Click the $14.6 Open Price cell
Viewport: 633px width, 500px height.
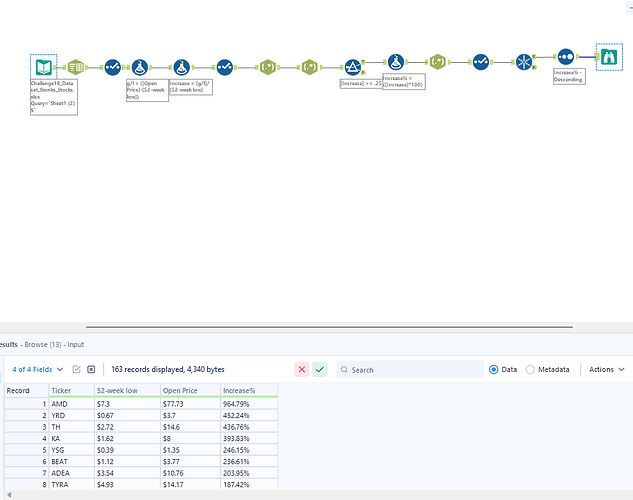click(190, 427)
